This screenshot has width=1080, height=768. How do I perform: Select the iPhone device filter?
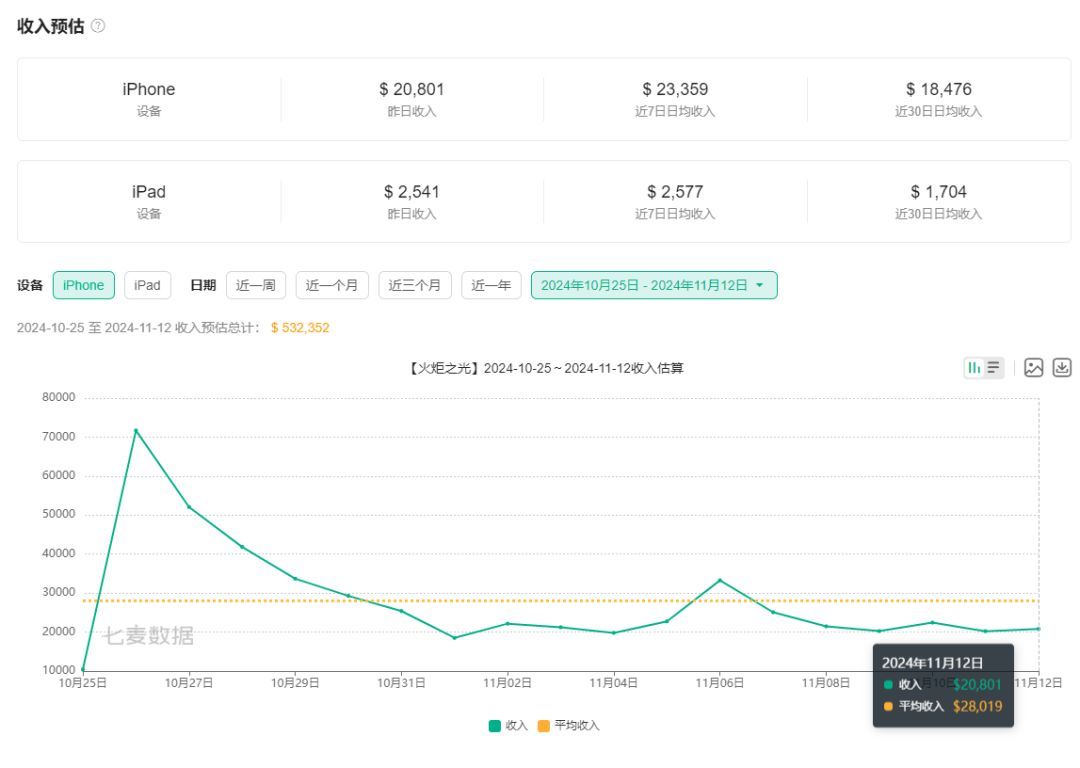coord(84,285)
